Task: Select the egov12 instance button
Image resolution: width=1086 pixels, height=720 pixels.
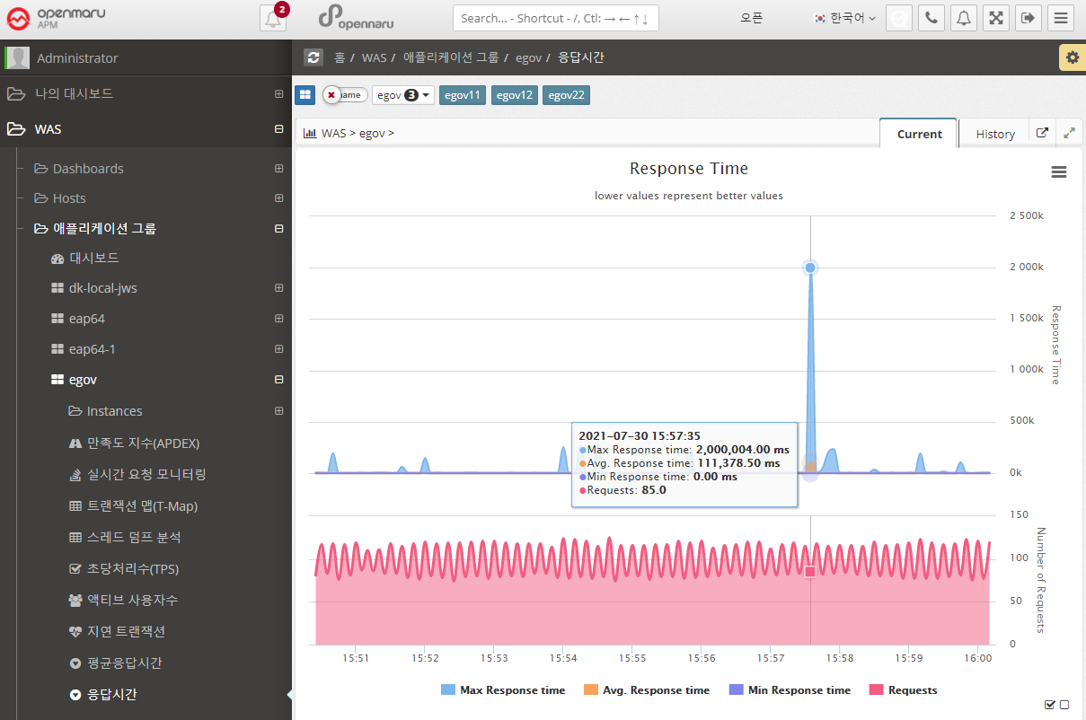Action: 514,95
